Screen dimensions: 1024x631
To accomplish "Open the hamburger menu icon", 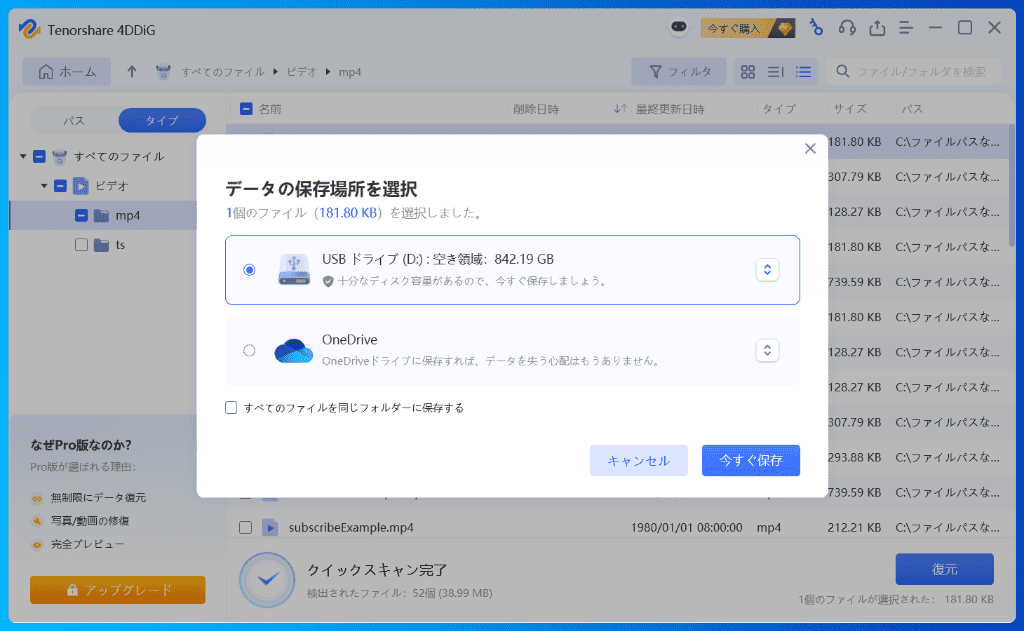I will click(906, 27).
